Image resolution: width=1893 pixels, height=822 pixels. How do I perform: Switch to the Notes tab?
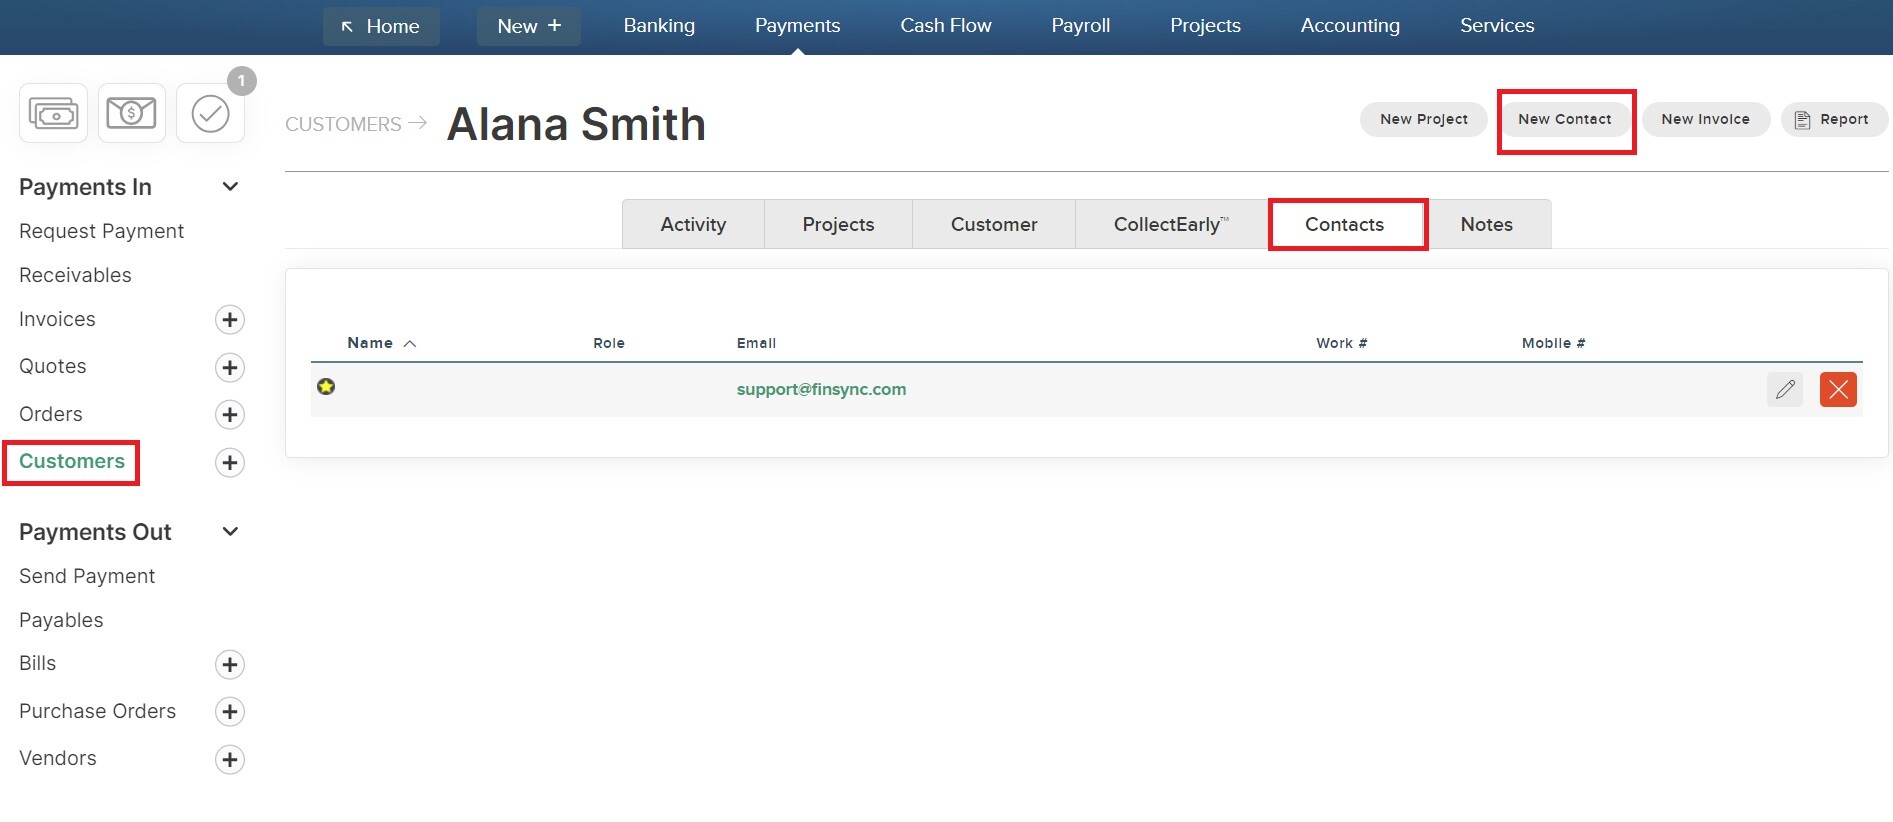click(x=1487, y=224)
